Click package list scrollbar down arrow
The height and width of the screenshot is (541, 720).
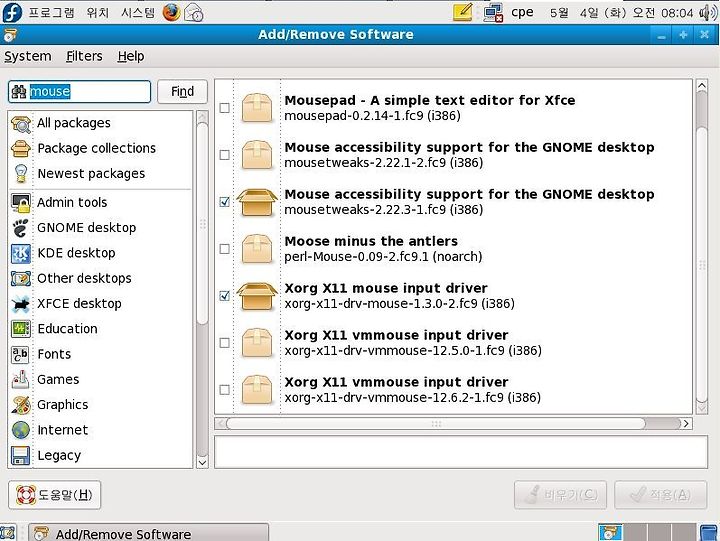(x=702, y=407)
